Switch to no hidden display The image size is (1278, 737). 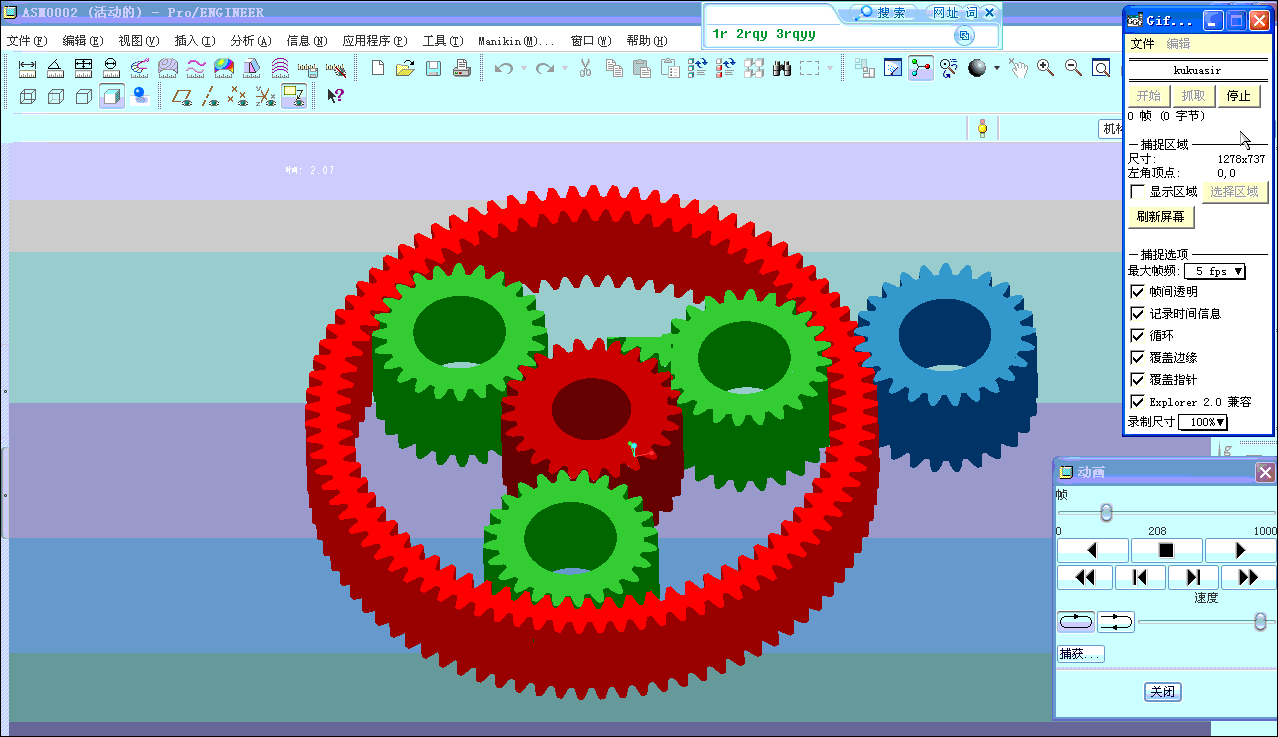pos(83,96)
